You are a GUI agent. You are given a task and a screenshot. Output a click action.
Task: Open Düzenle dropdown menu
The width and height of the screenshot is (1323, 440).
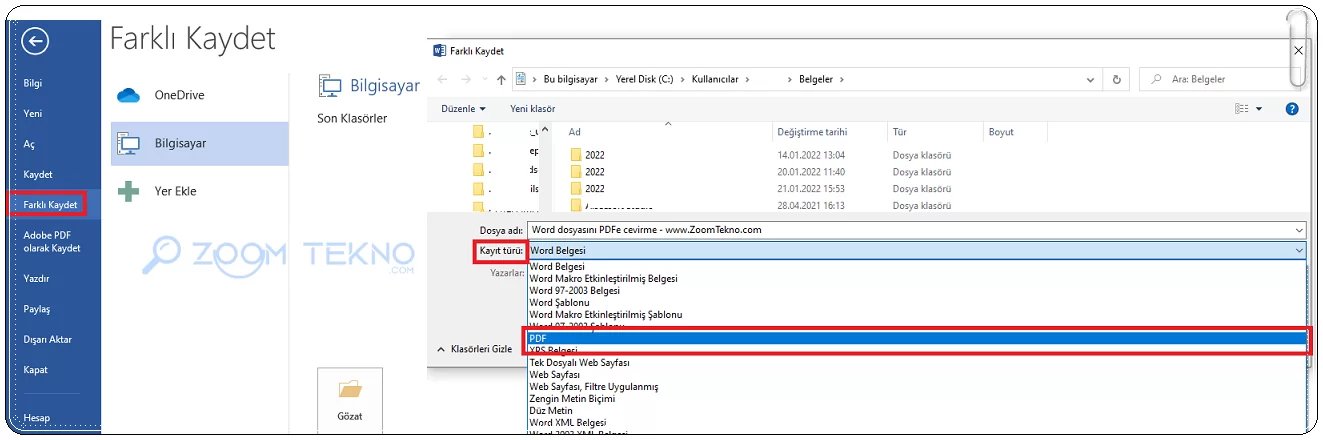pos(463,108)
